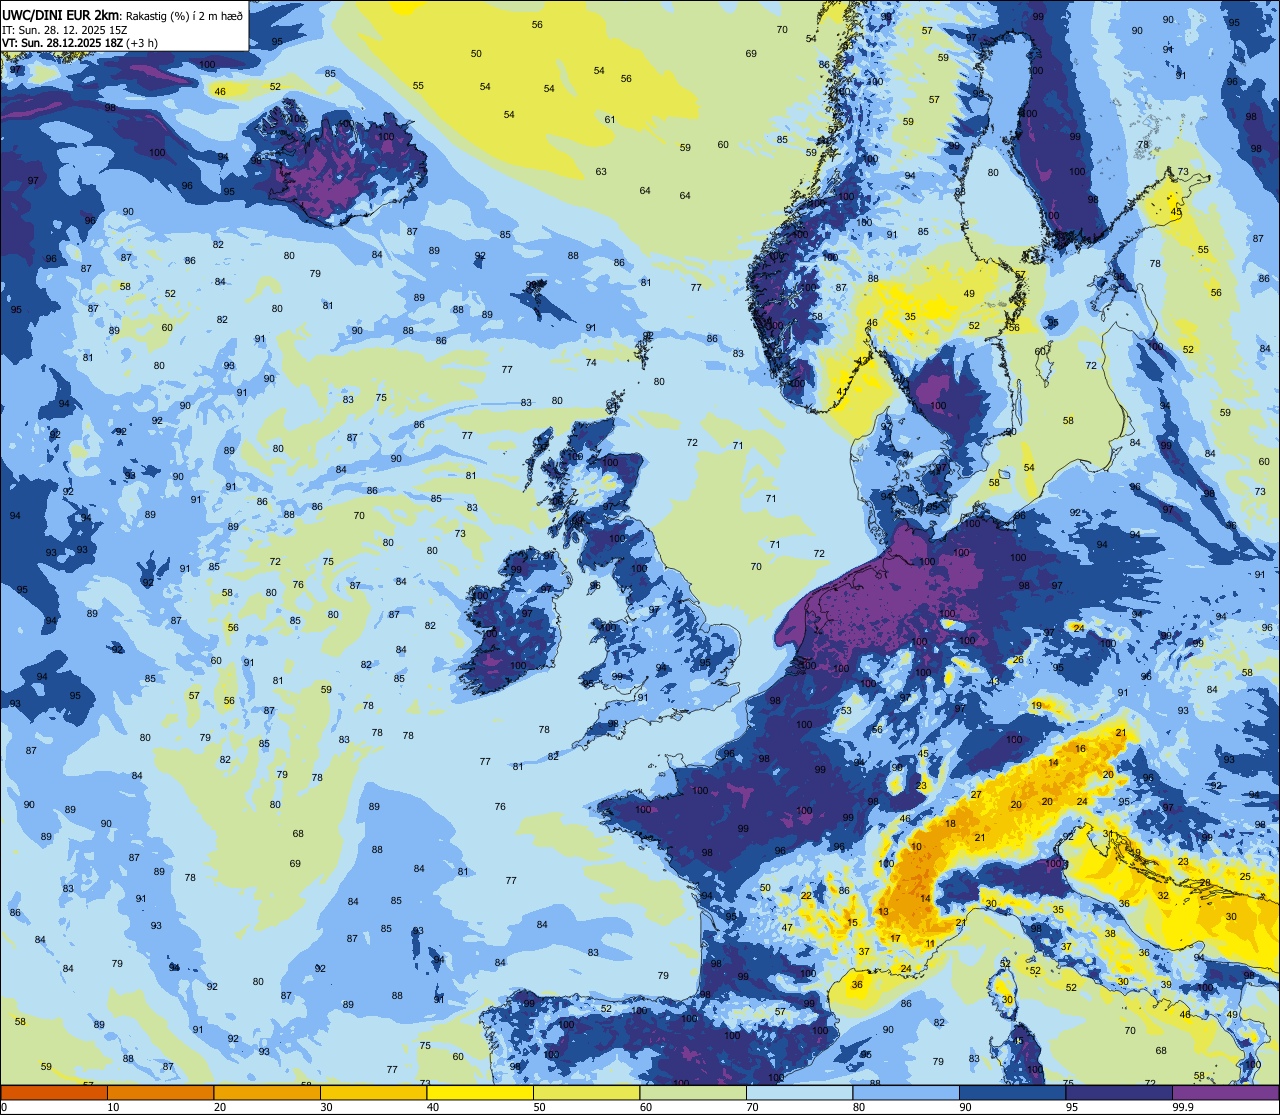Click the map value '17'
Viewport: 1280px width, 1115px height.
point(896,938)
